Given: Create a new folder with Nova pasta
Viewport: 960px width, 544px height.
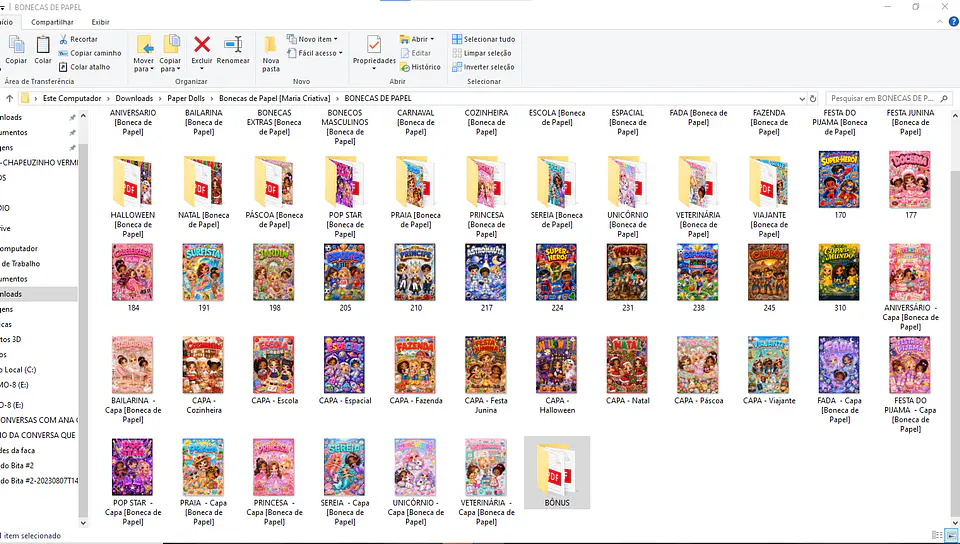Looking at the screenshot, I should [271, 54].
